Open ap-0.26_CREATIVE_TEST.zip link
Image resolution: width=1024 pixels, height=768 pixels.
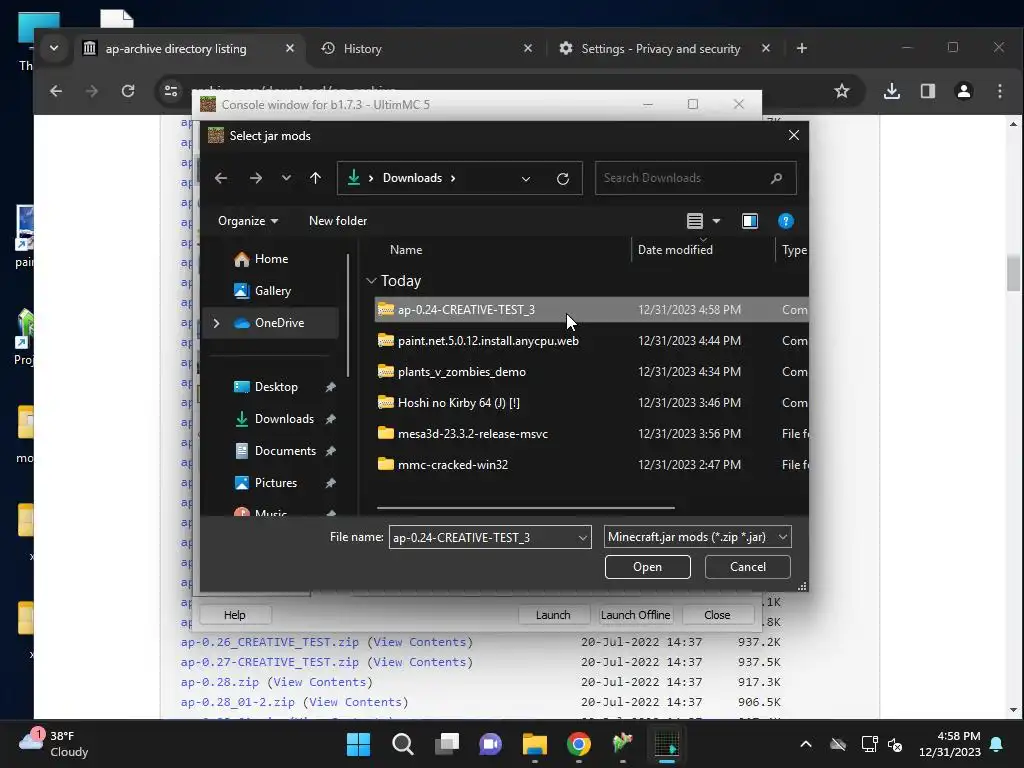(270, 642)
